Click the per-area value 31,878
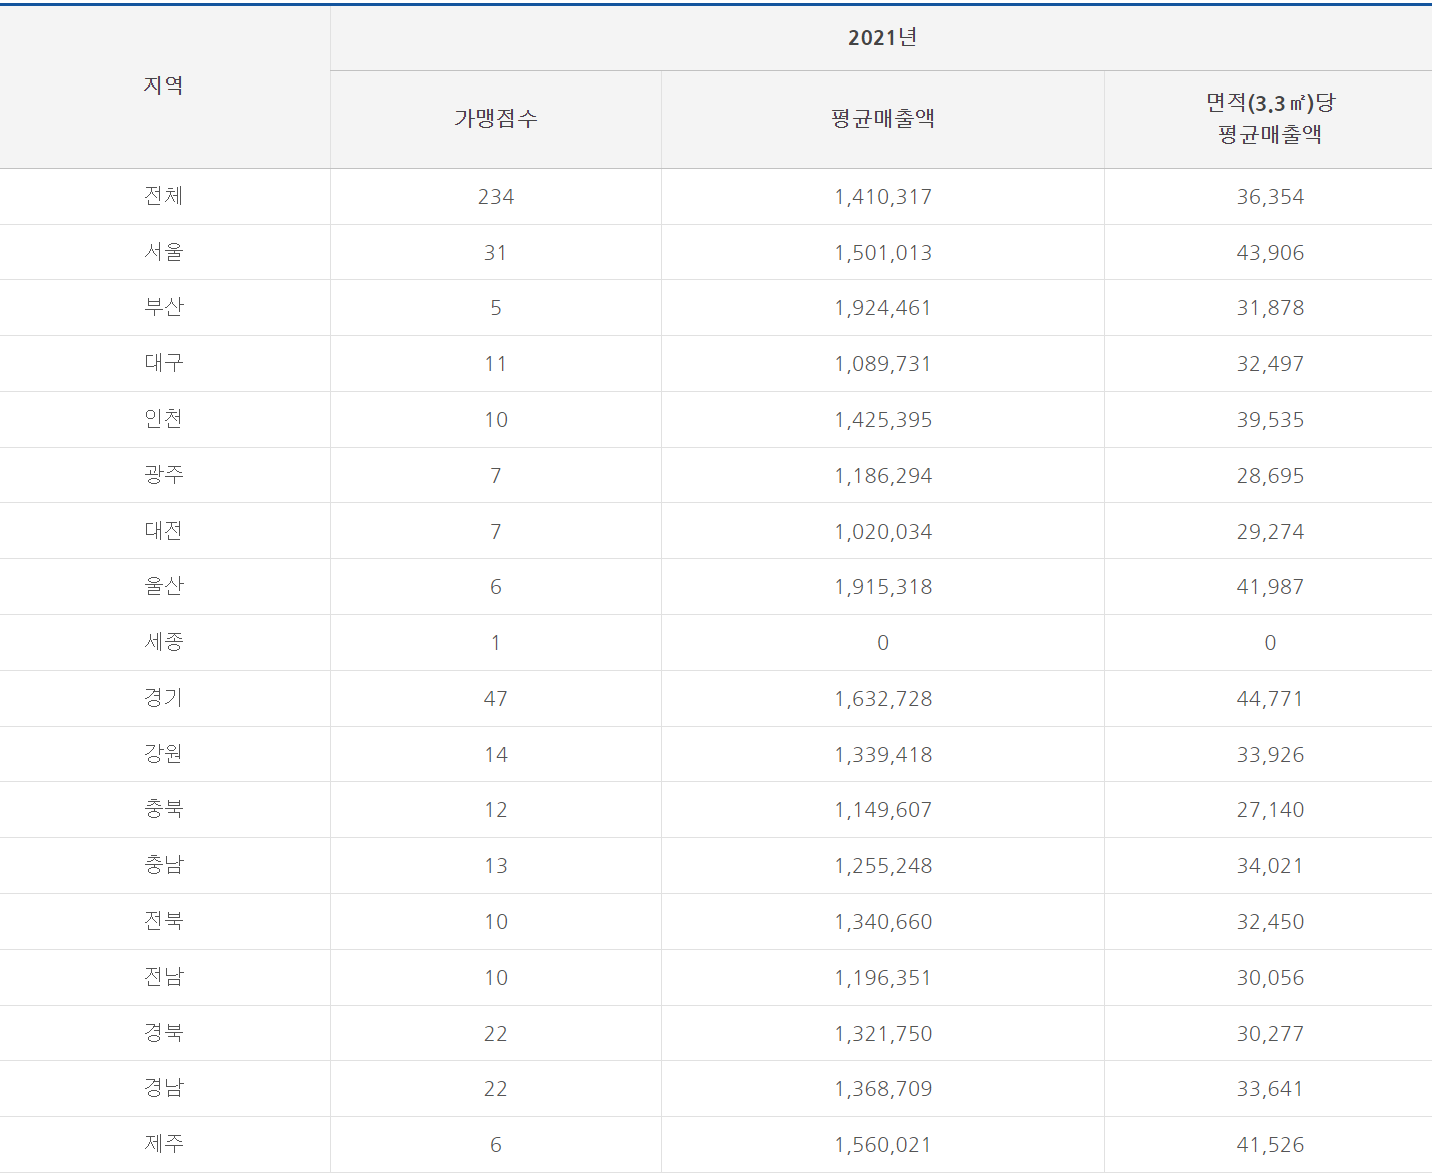 tap(1270, 308)
